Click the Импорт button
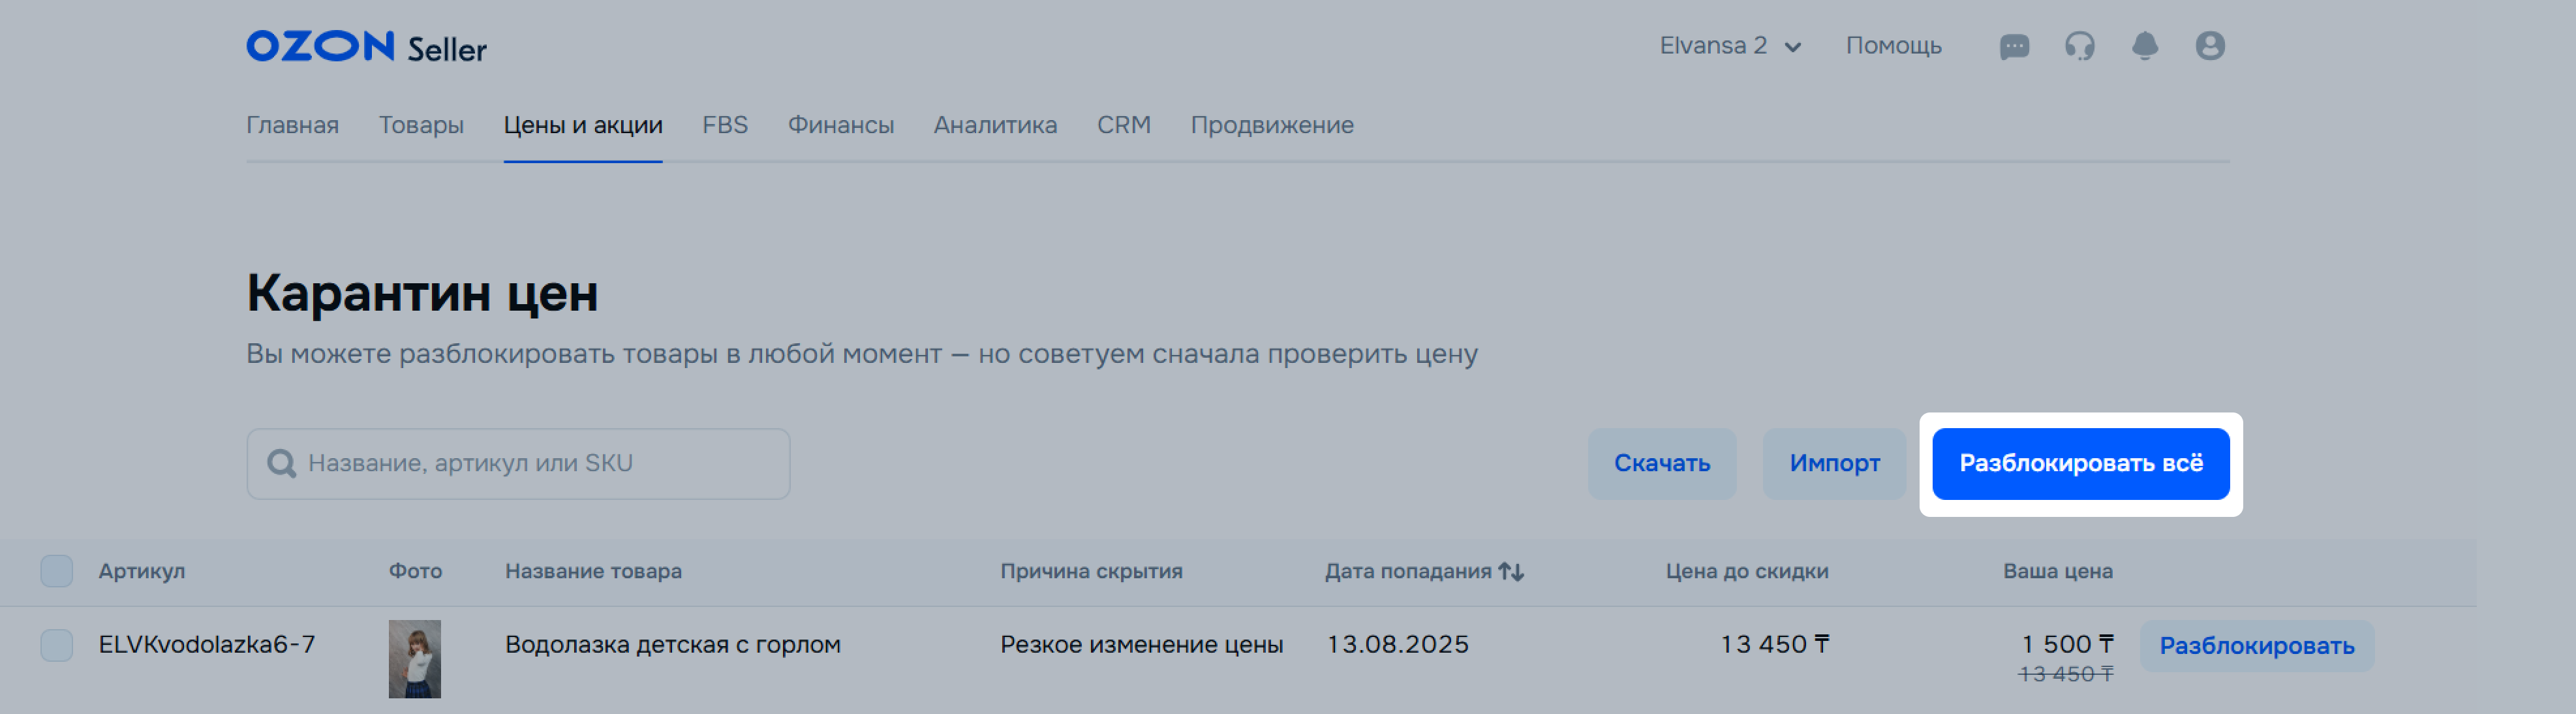 pos(1835,464)
